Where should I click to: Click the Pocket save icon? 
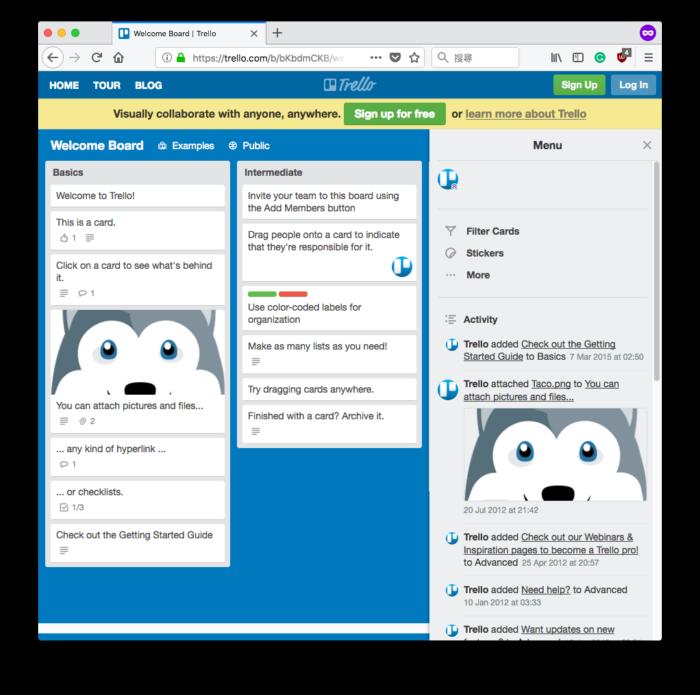(x=395, y=58)
